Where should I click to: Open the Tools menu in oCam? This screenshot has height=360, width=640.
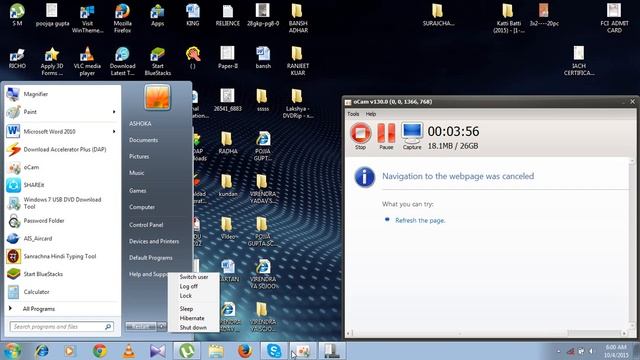[353, 114]
